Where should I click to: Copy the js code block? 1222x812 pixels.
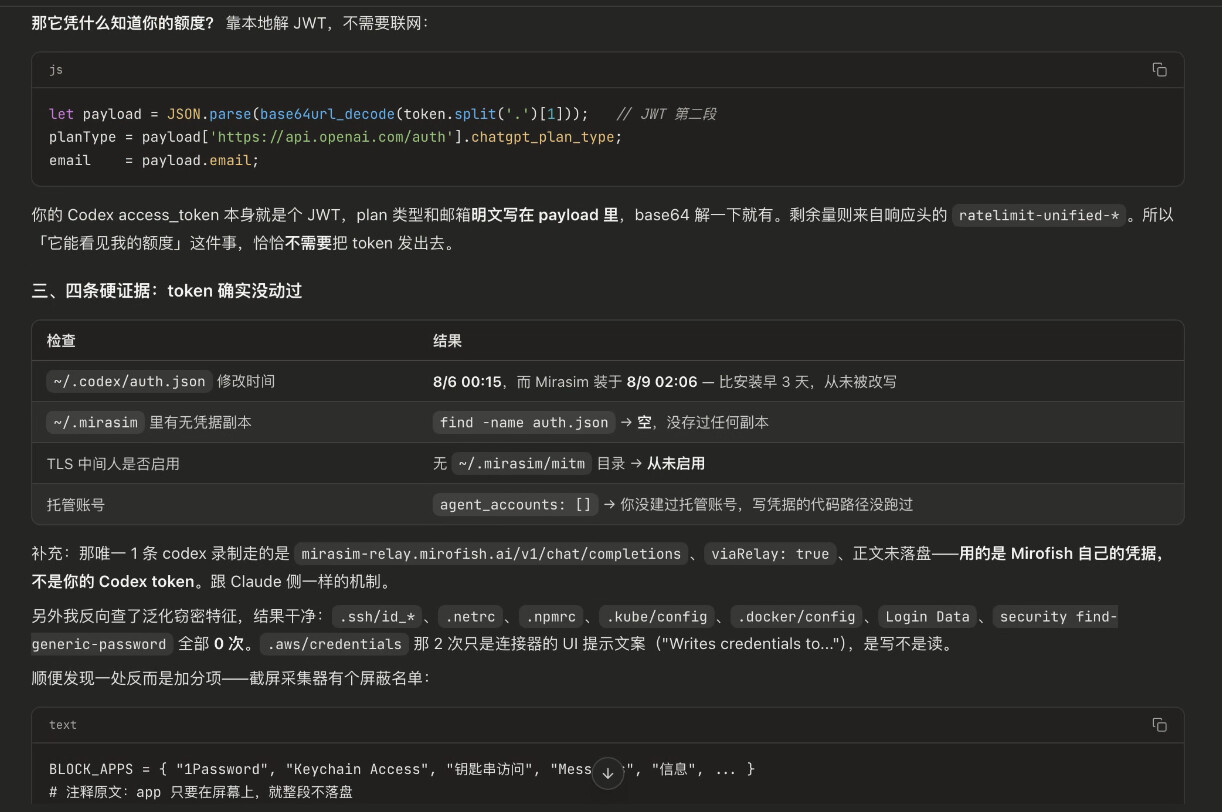tap(1159, 70)
